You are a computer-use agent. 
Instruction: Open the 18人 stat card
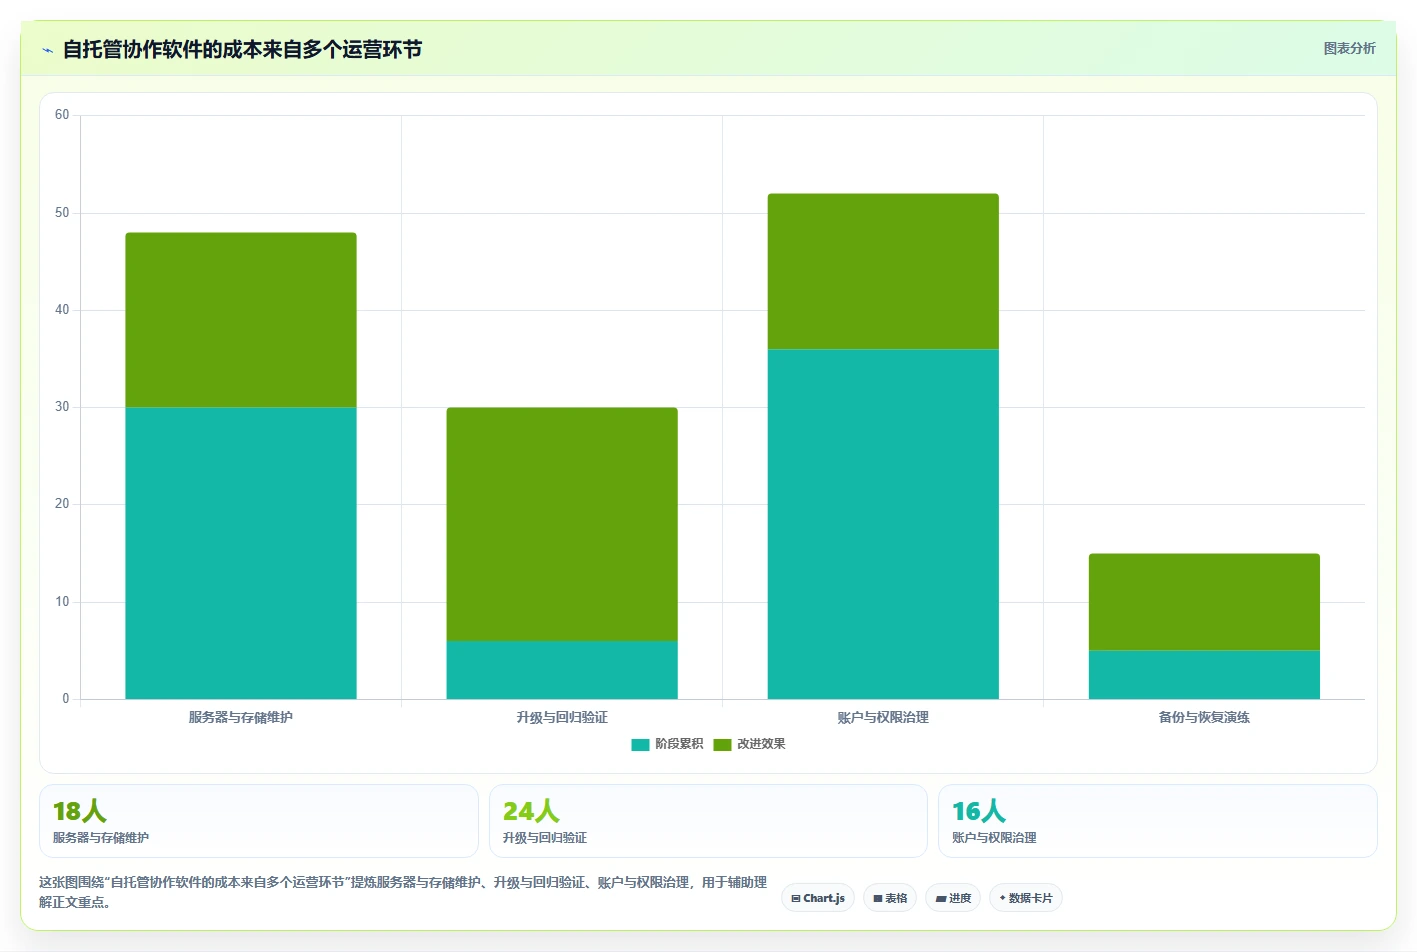(259, 821)
